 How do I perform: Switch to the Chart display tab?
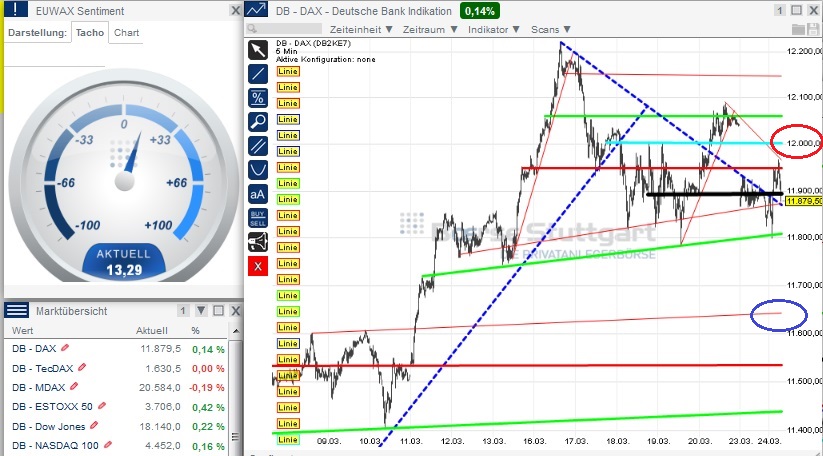tap(126, 33)
